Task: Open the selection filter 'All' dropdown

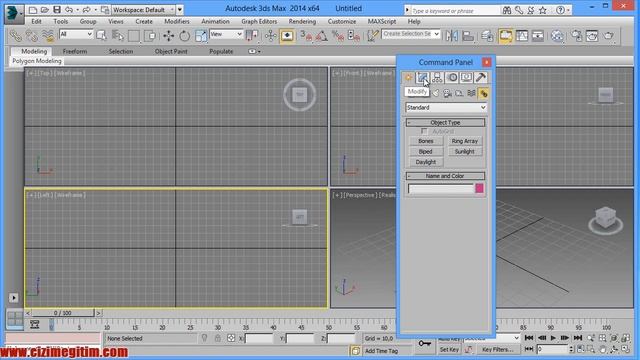Action: [x=76, y=35]
